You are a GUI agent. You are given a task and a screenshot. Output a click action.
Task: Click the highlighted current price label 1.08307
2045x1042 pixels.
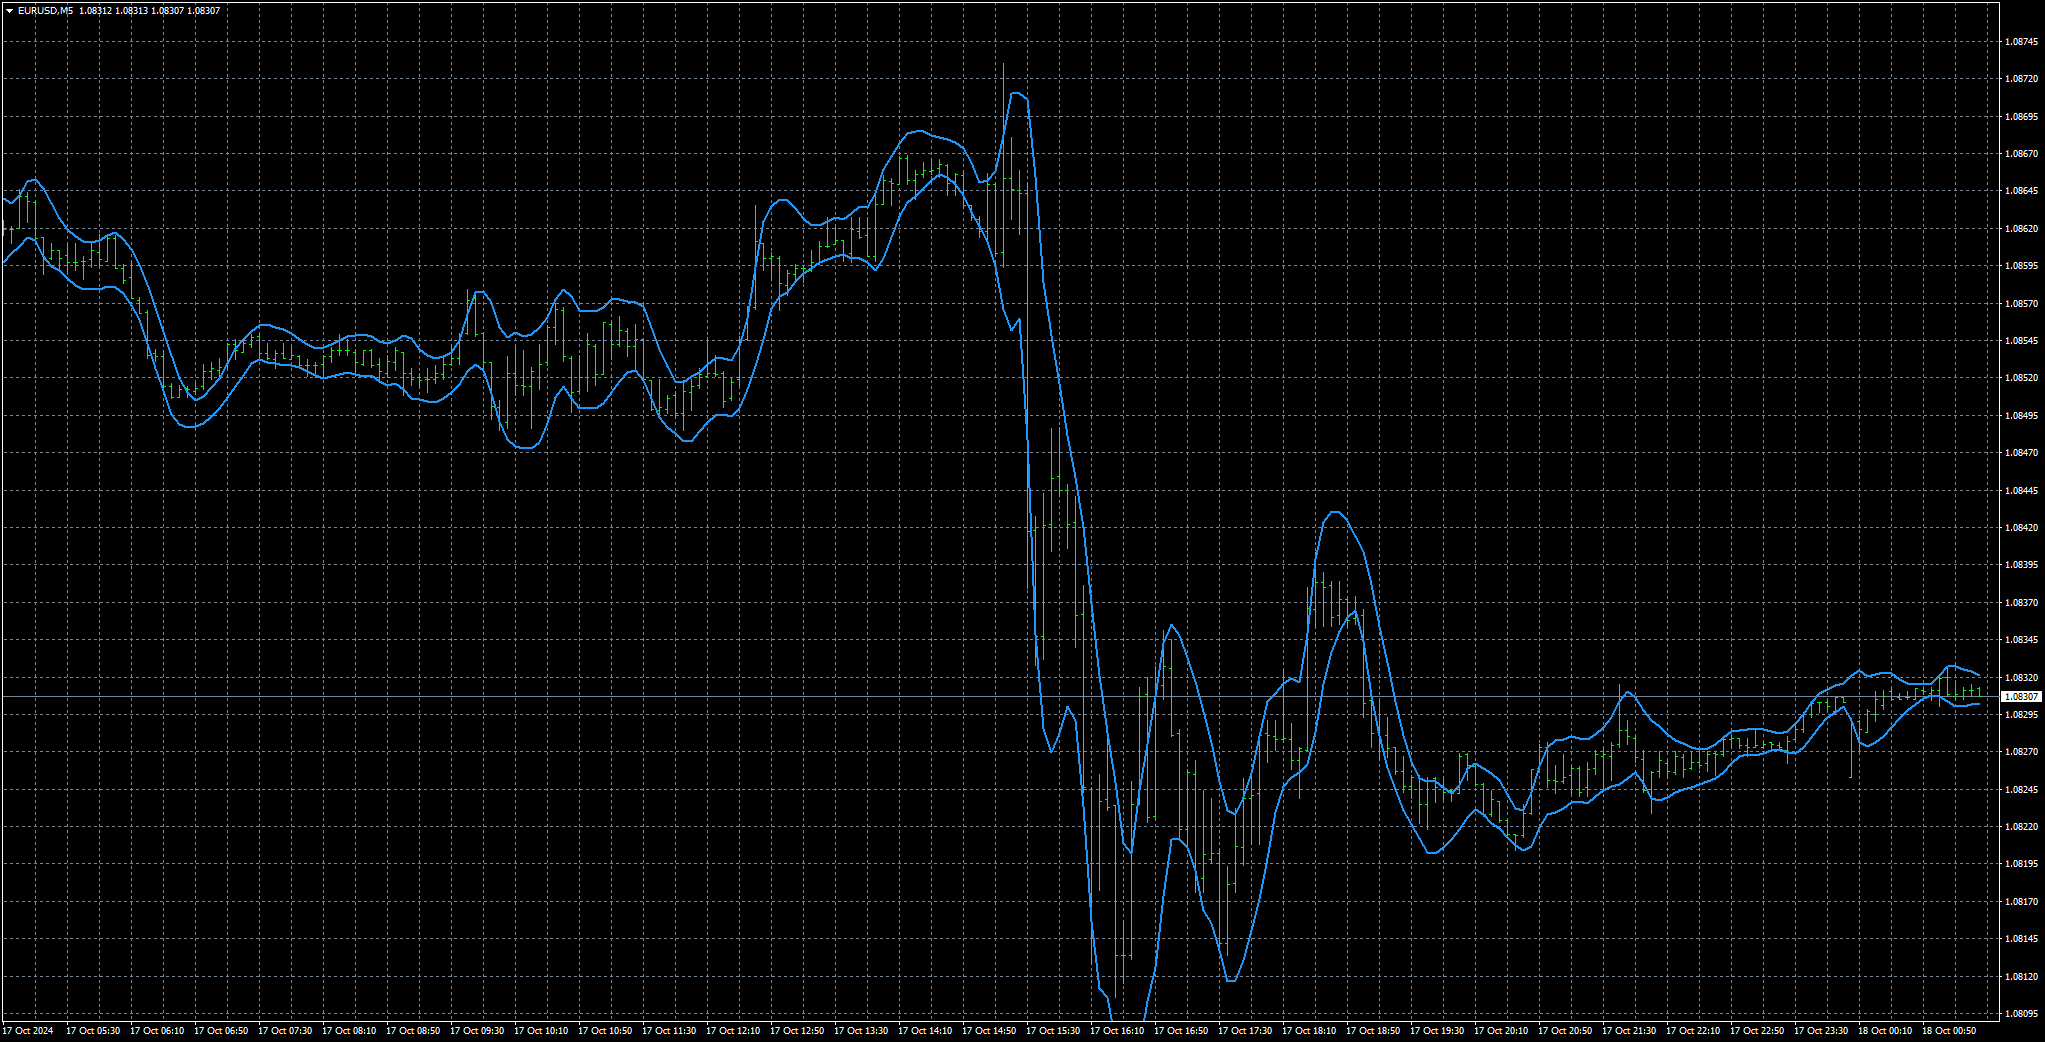click(x=2022, y=696)
